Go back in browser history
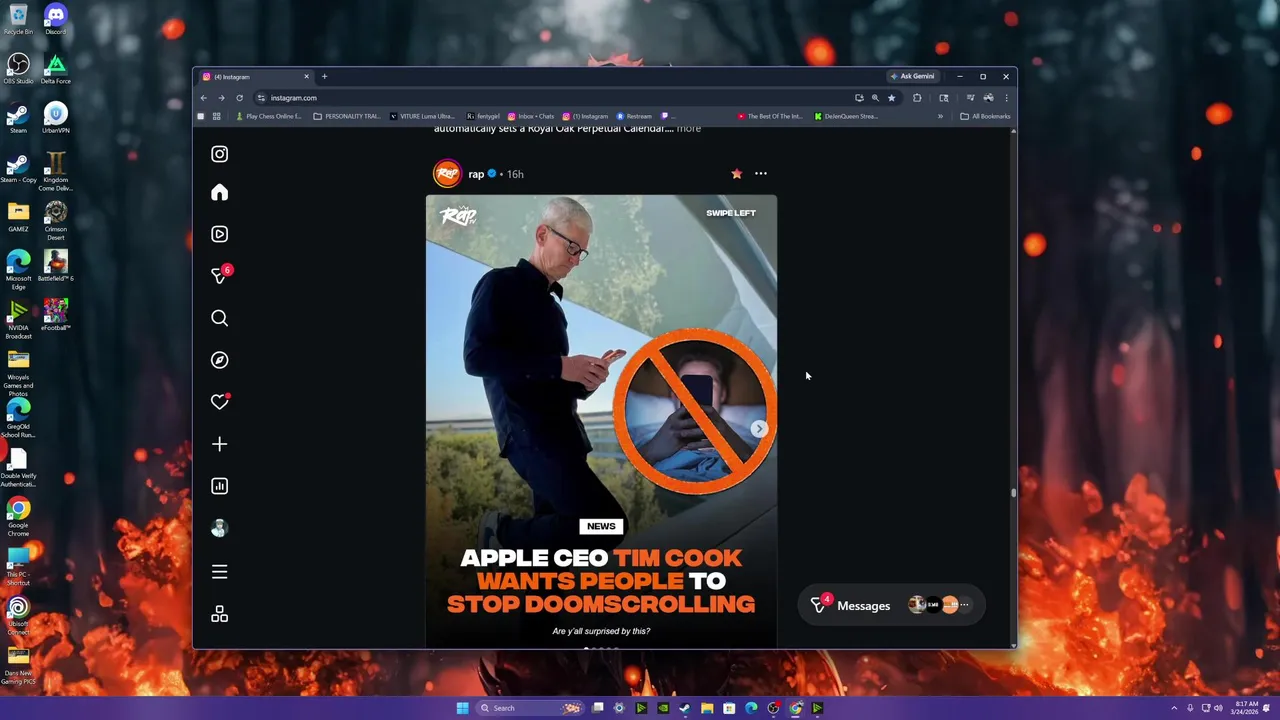Viewport: 1280px width, 720px height. pos(203,98)
